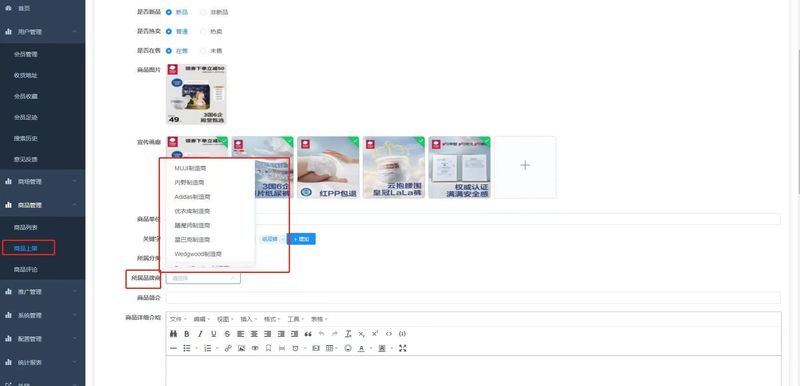The width and height of the screenshot is (800, 386).
Task: Click the source code icon in editor
Action: pyautogui.click(x=389, y=334)
